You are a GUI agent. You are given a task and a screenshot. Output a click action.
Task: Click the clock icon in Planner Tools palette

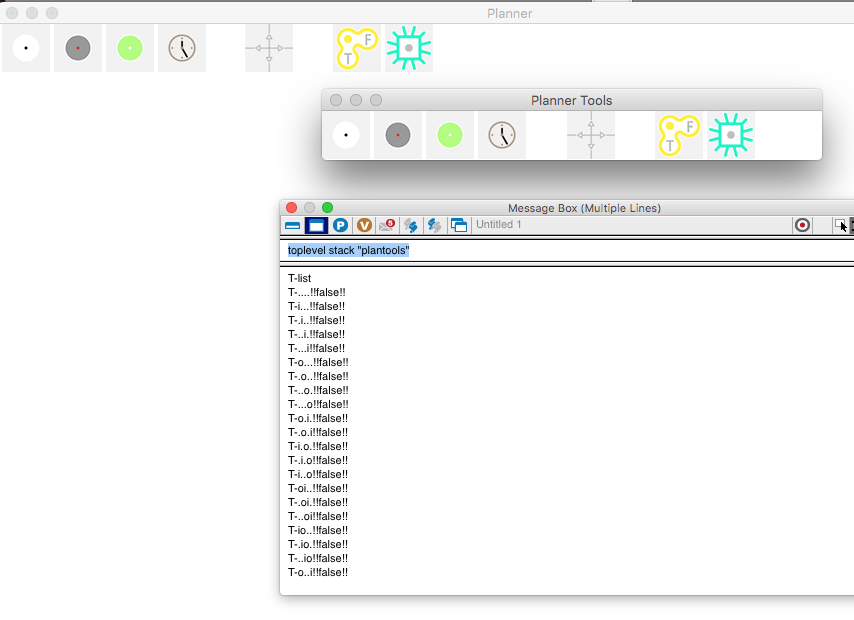[x=502, y=135]
